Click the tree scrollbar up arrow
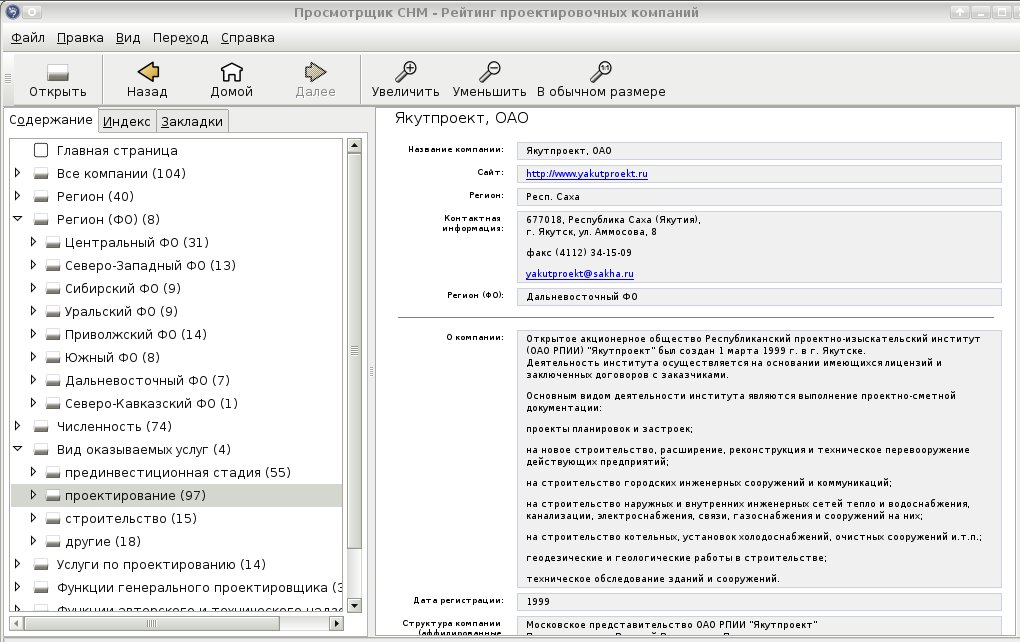The height and width of the screenshot is (642, 1020). point(355,146)
